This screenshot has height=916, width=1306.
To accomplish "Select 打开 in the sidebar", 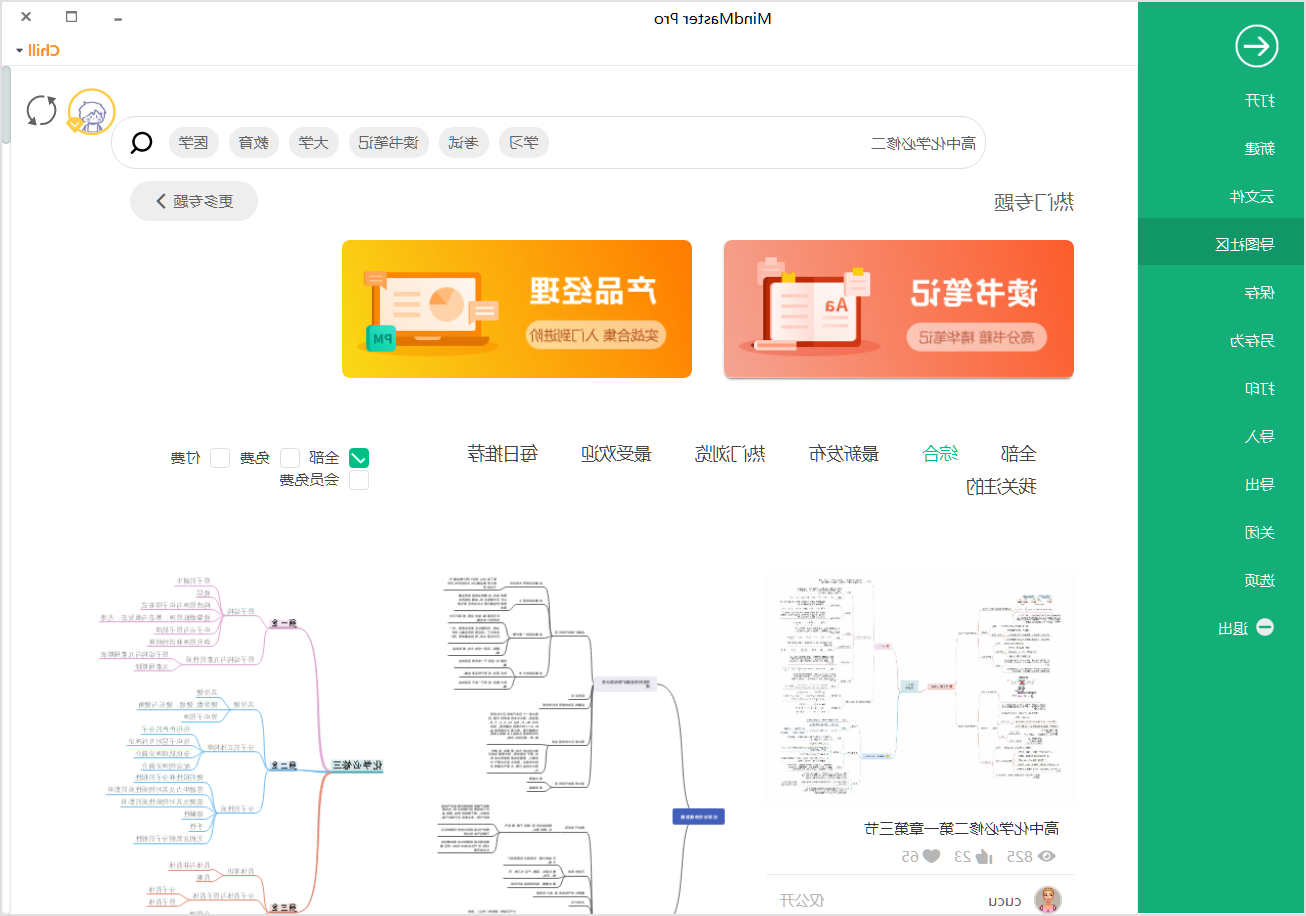I will click(x=1259, y=100).
